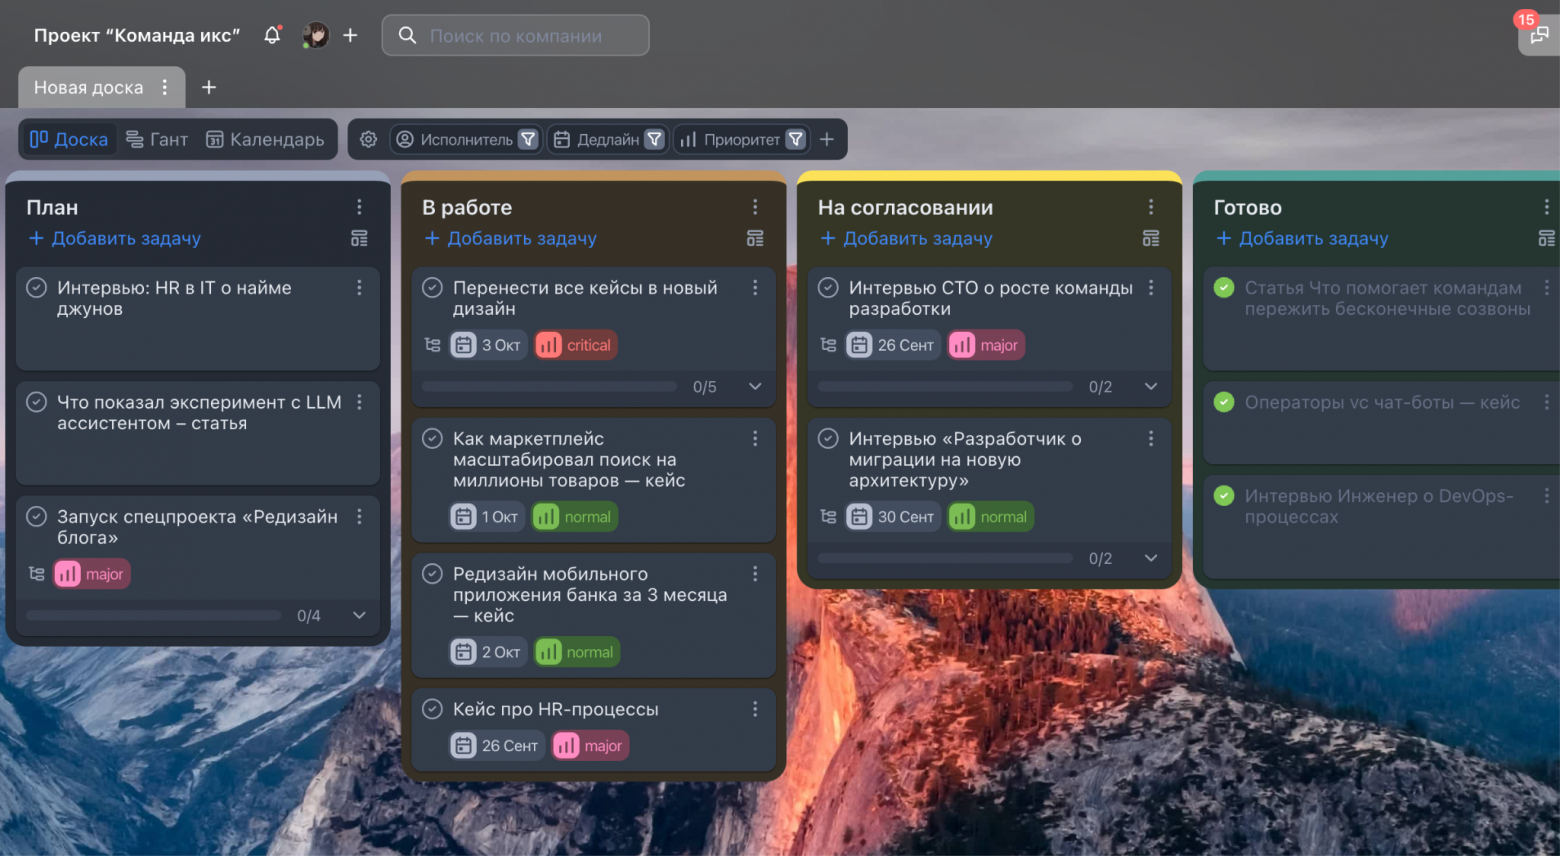Viewport: 1560px width, 856px height.
Task: Toggle completion of Кейс про HR-процессы
Action: click(x=432, y=709)
